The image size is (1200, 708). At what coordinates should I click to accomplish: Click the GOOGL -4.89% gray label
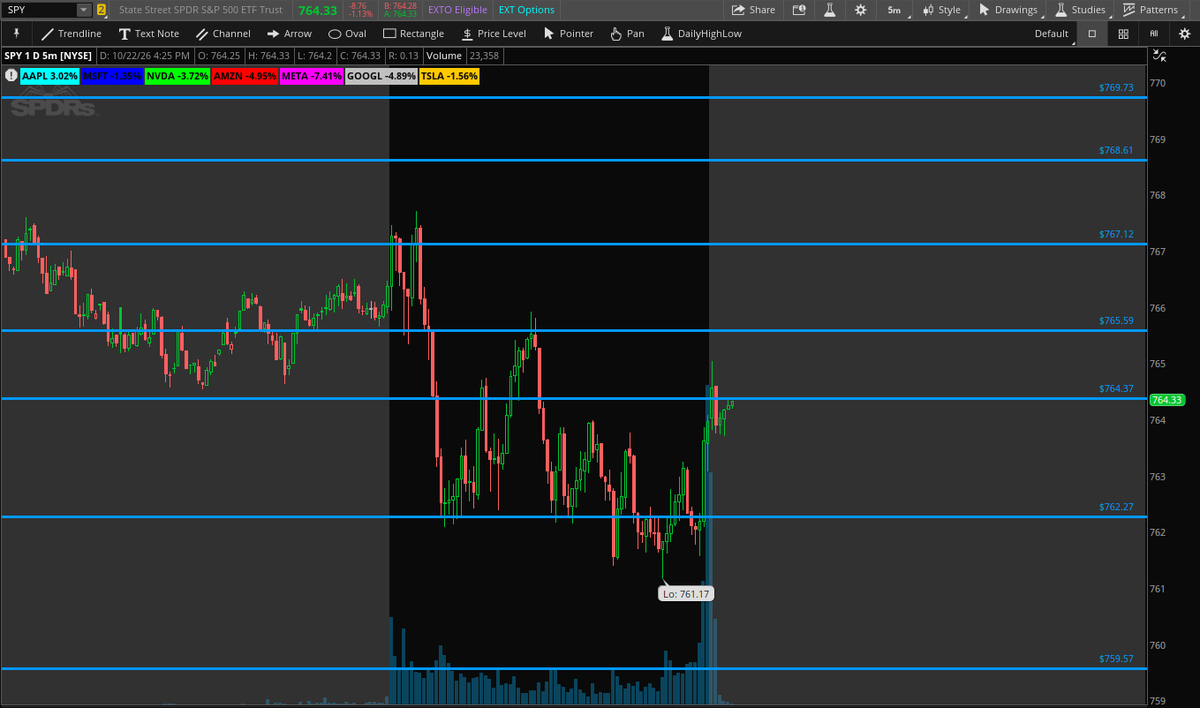tap(381, 75)
